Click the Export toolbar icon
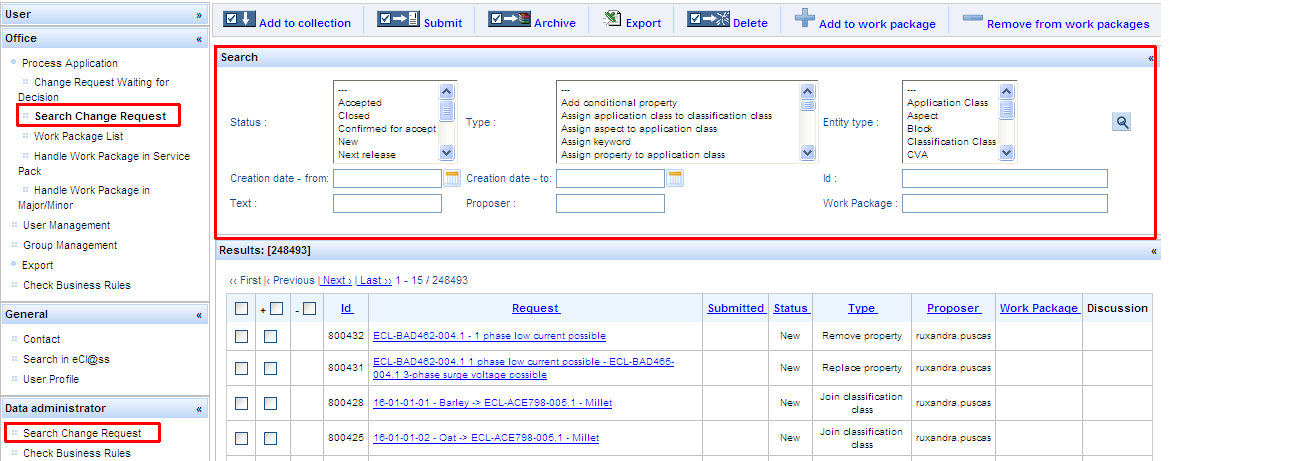This screenshot has width=1303, height=461. pos(611,19)
